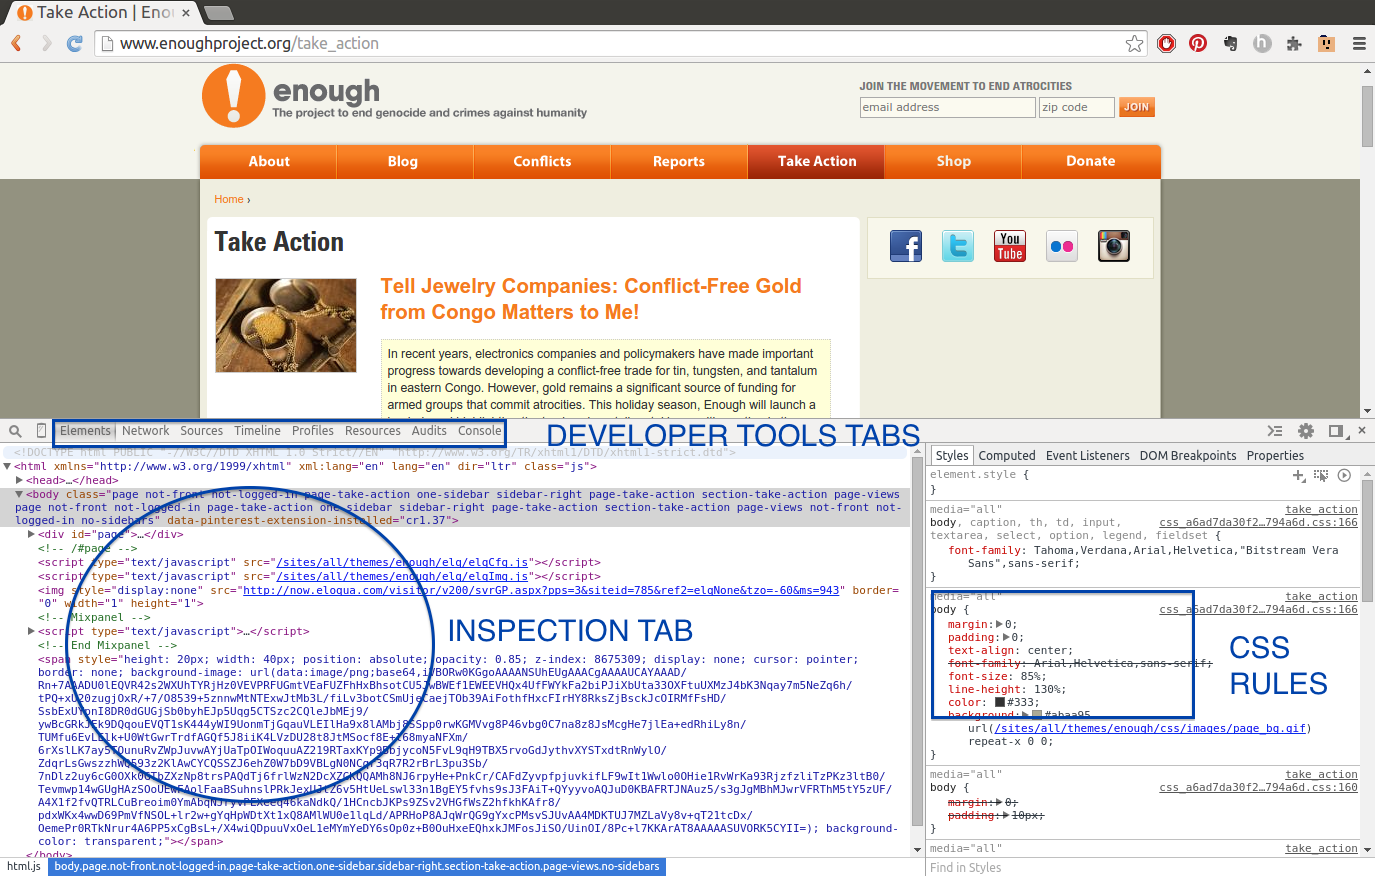
Task: Open the Chrome hamburger menu
Action: click(x=1359, y=43)
